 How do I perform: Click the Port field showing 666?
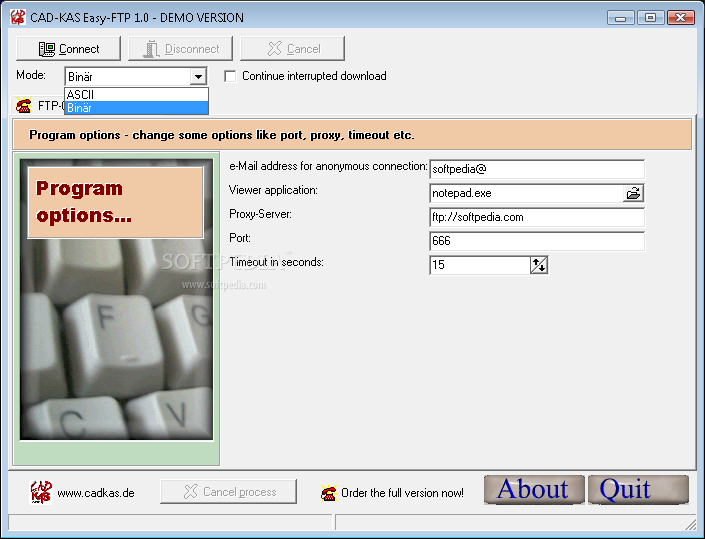(x=537, y=241)
